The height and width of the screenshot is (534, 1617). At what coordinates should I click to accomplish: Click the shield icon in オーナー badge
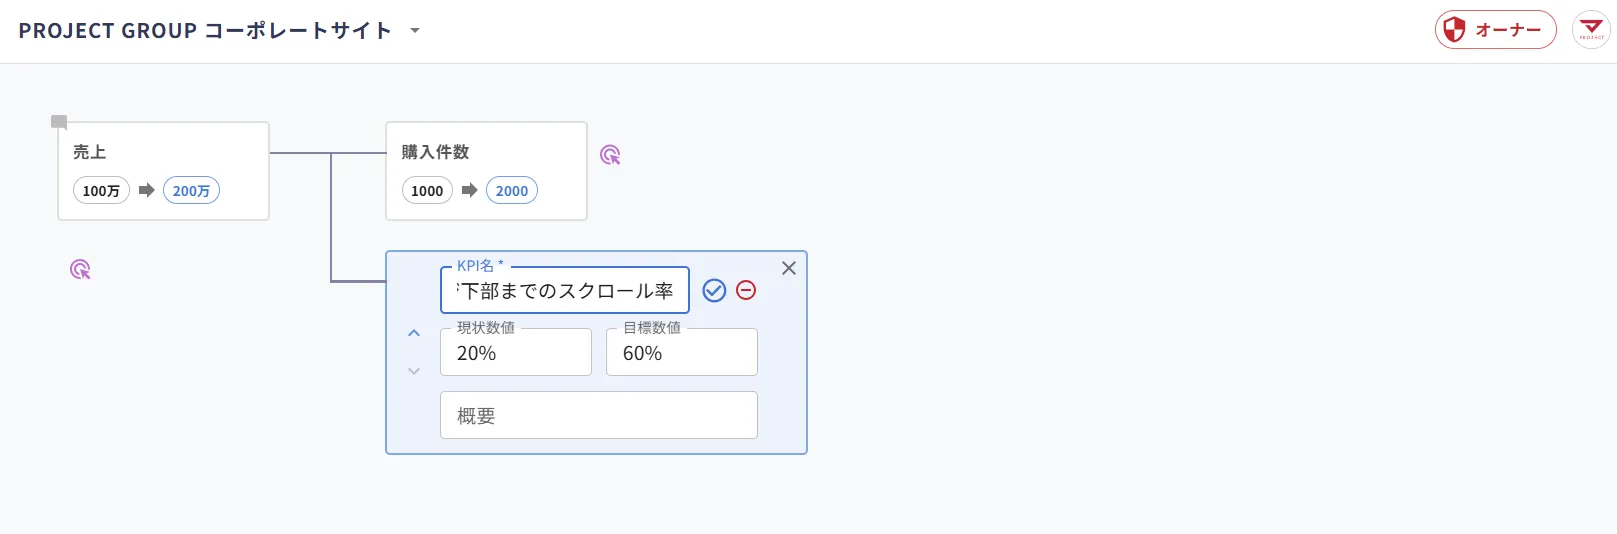point(1454,30)
